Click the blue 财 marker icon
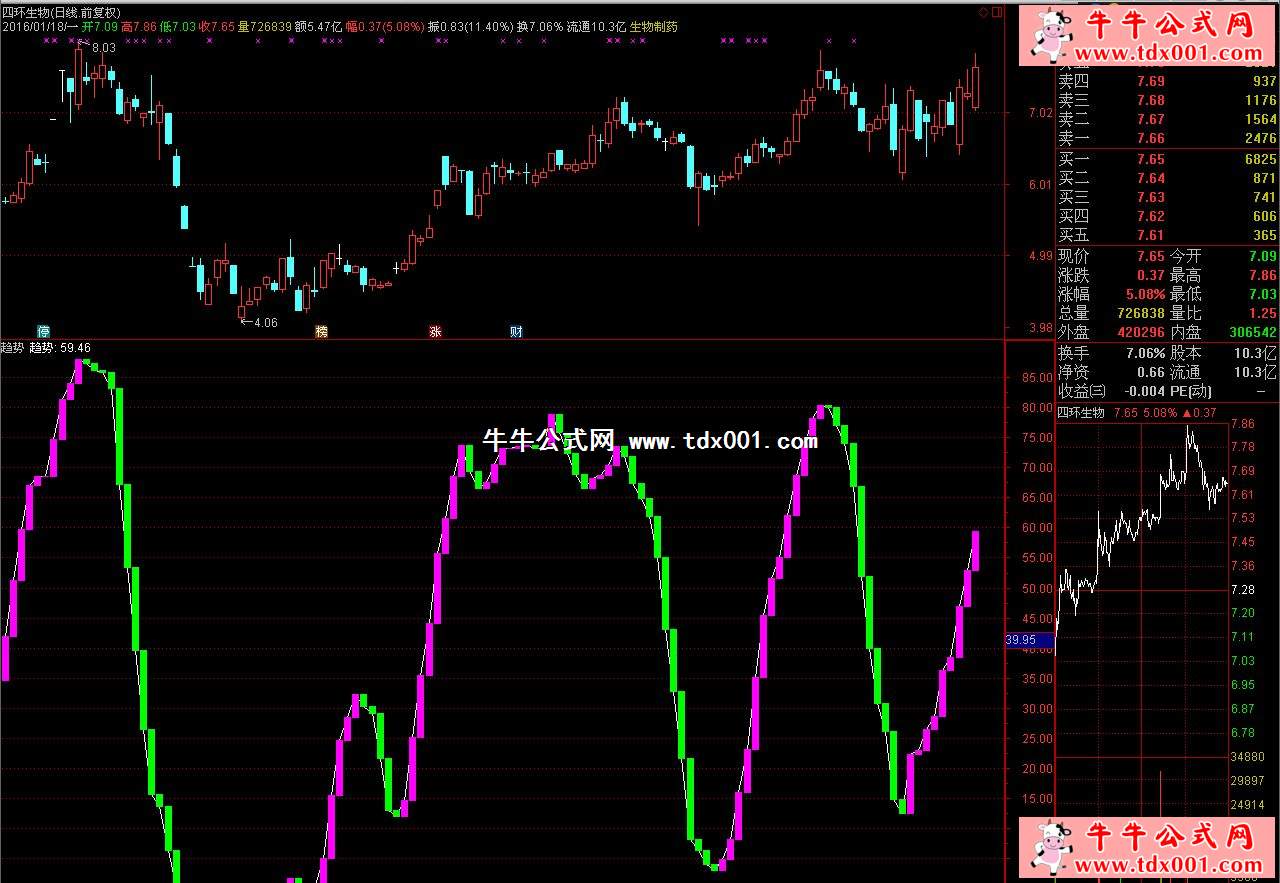Screen dimensions: 1280x883 click(x=516, y=331)
